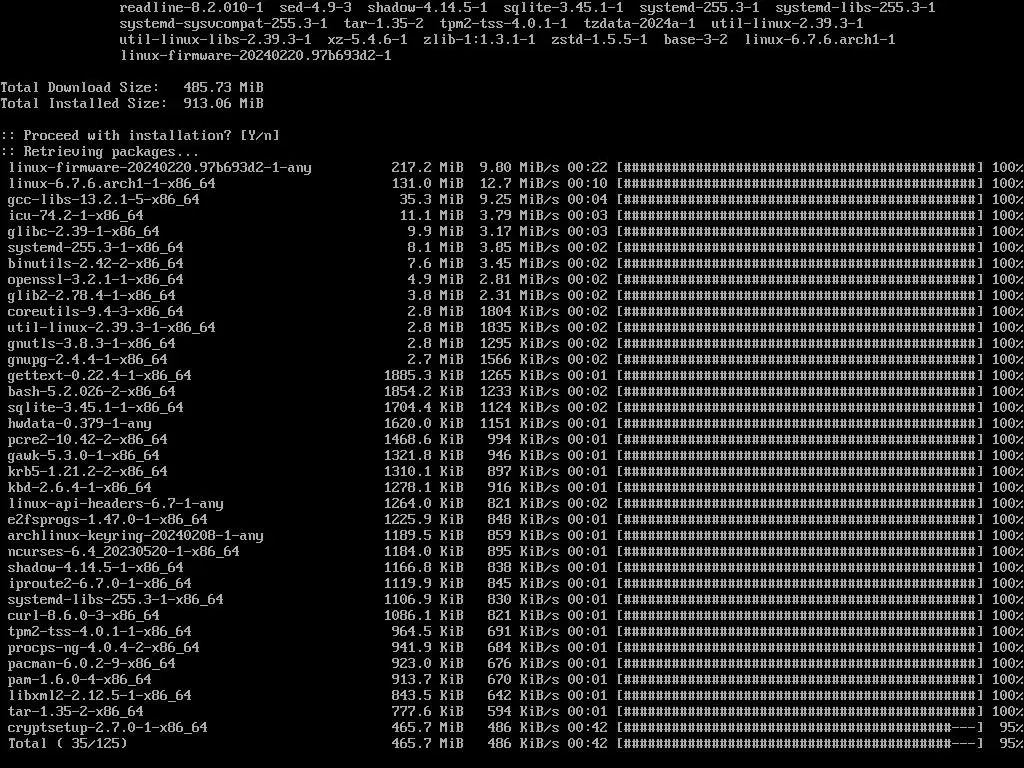1024x768 pixels.
Task: Select the 217.2 MiB size of linux-firmware
Action: [427, 168]
